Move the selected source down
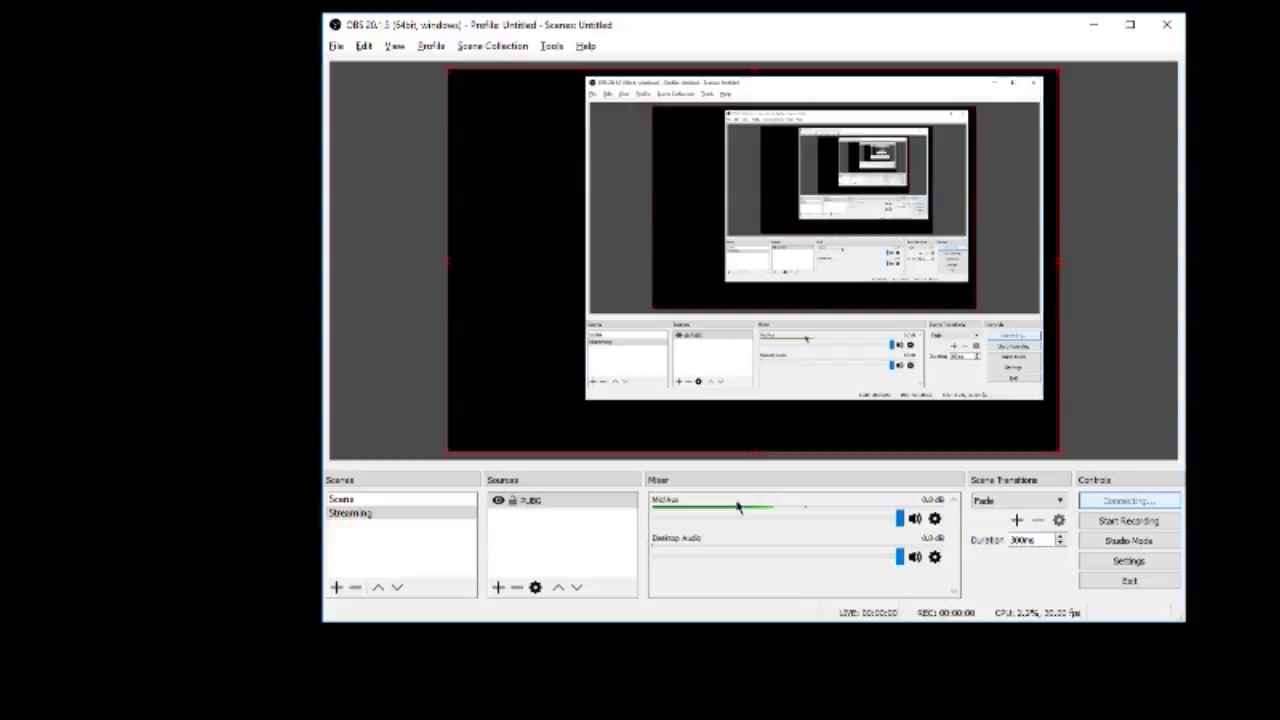1280x720 pixels. pyautogui.click(x=576, y=587)
